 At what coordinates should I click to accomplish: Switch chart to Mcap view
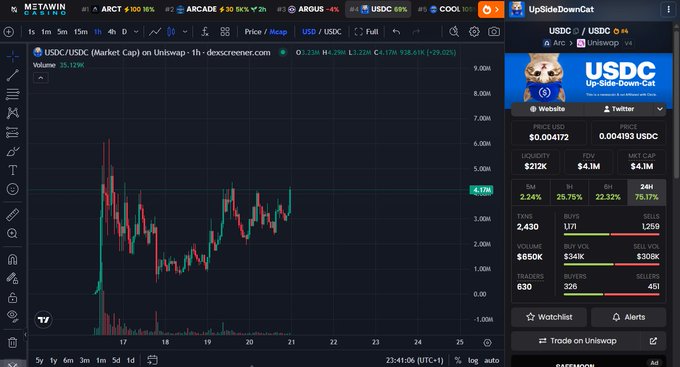[278, 32]
